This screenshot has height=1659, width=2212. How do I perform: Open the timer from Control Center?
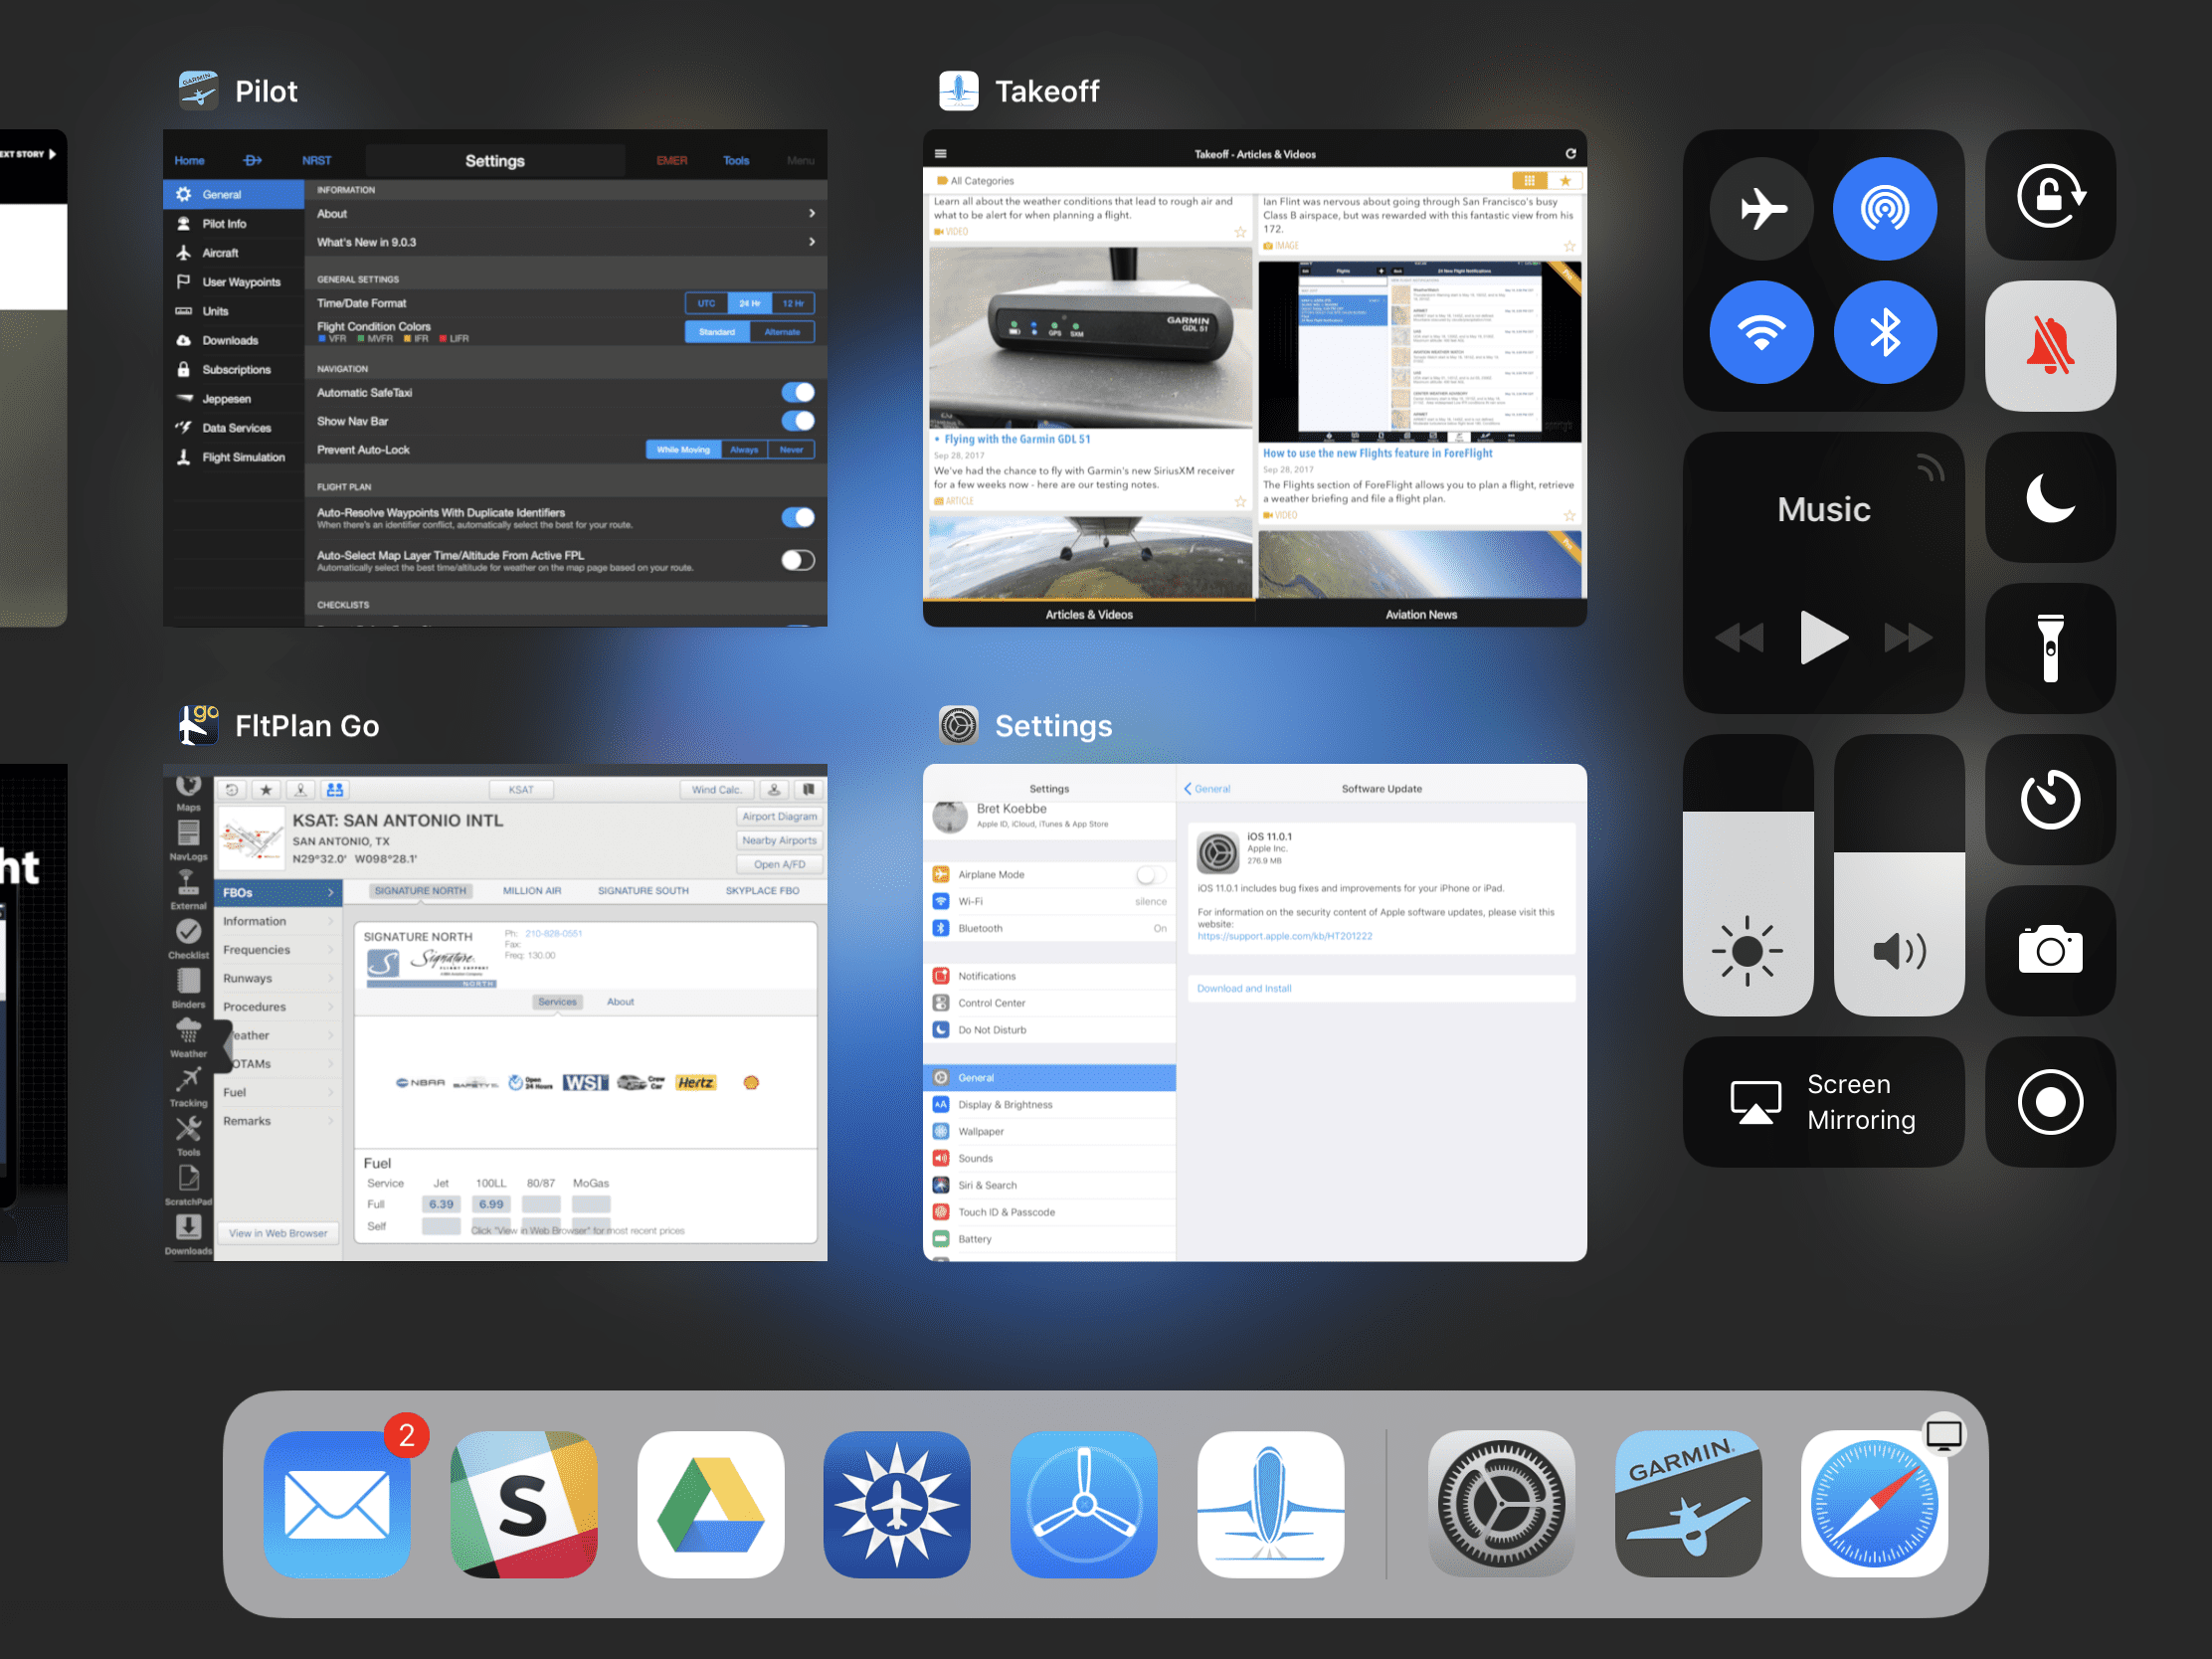(x=2050, y=799)
